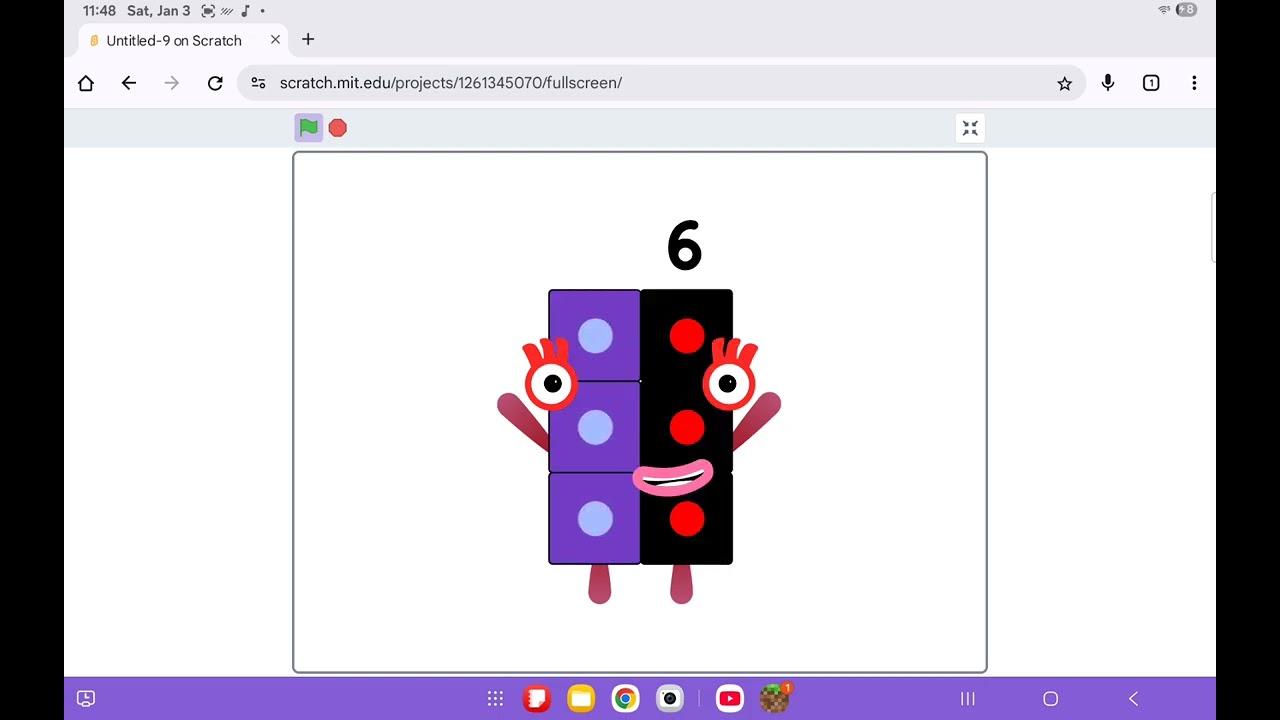Click the Numberblock six sprite on stage
Screen dimensions: 1280x720
[640, 445]
